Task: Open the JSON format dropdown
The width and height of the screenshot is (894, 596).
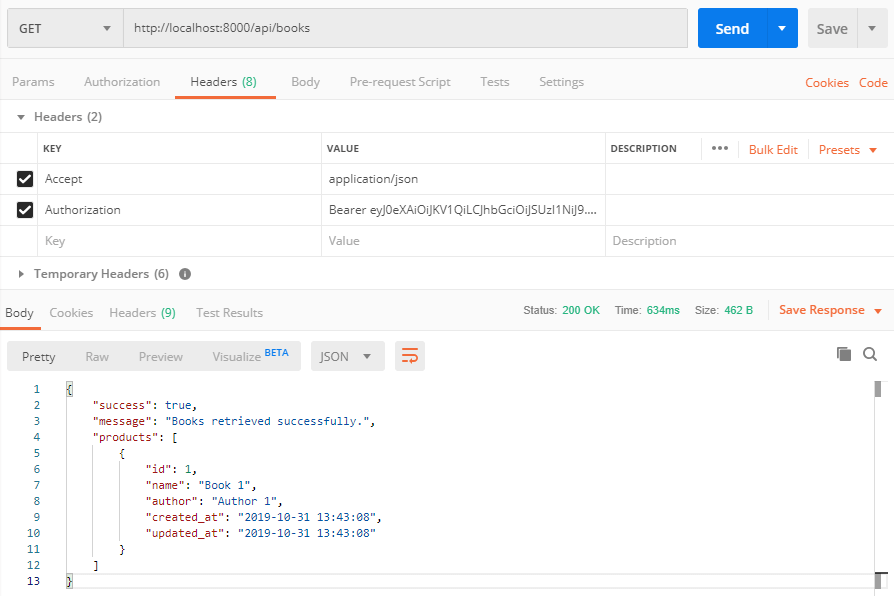Action: coord(347,356)
